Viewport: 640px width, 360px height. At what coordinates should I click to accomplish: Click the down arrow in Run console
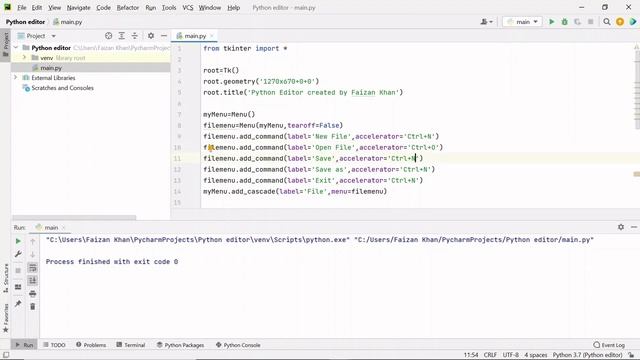point(33,254)
